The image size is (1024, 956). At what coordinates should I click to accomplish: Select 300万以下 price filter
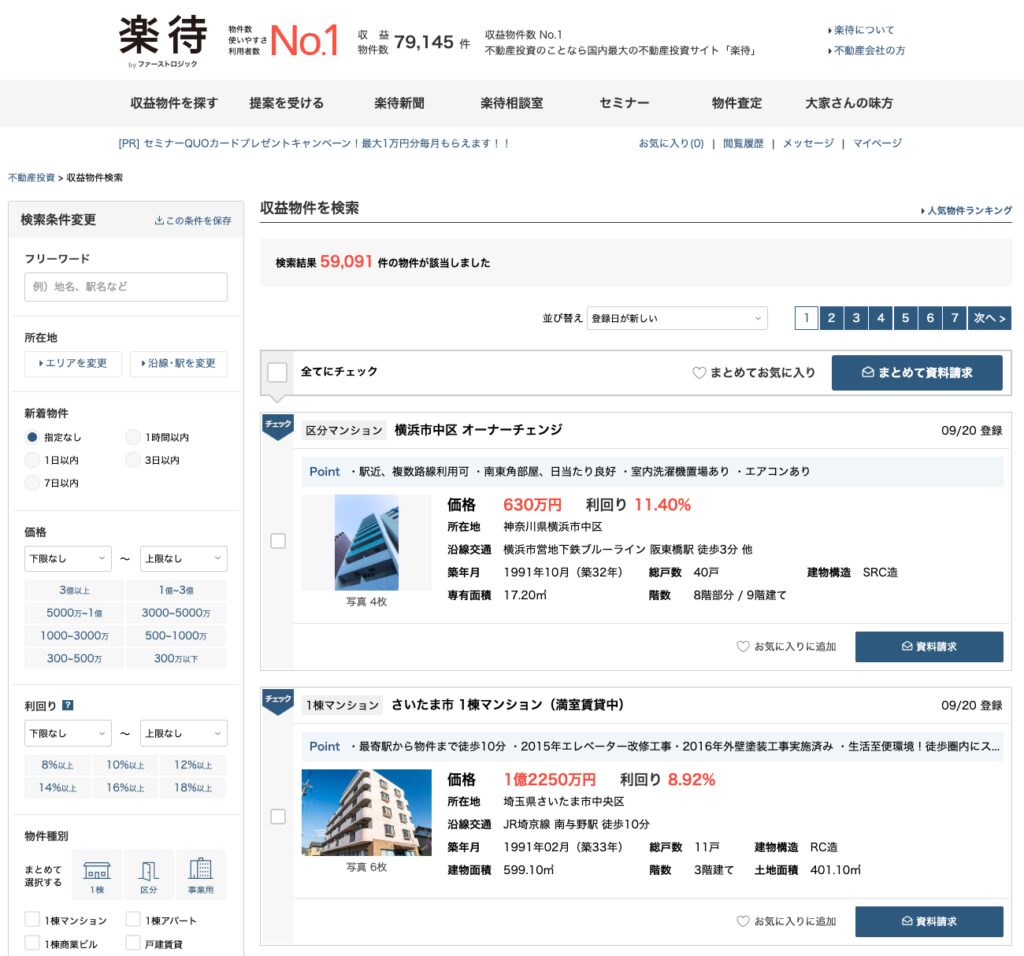pos(176,658)
